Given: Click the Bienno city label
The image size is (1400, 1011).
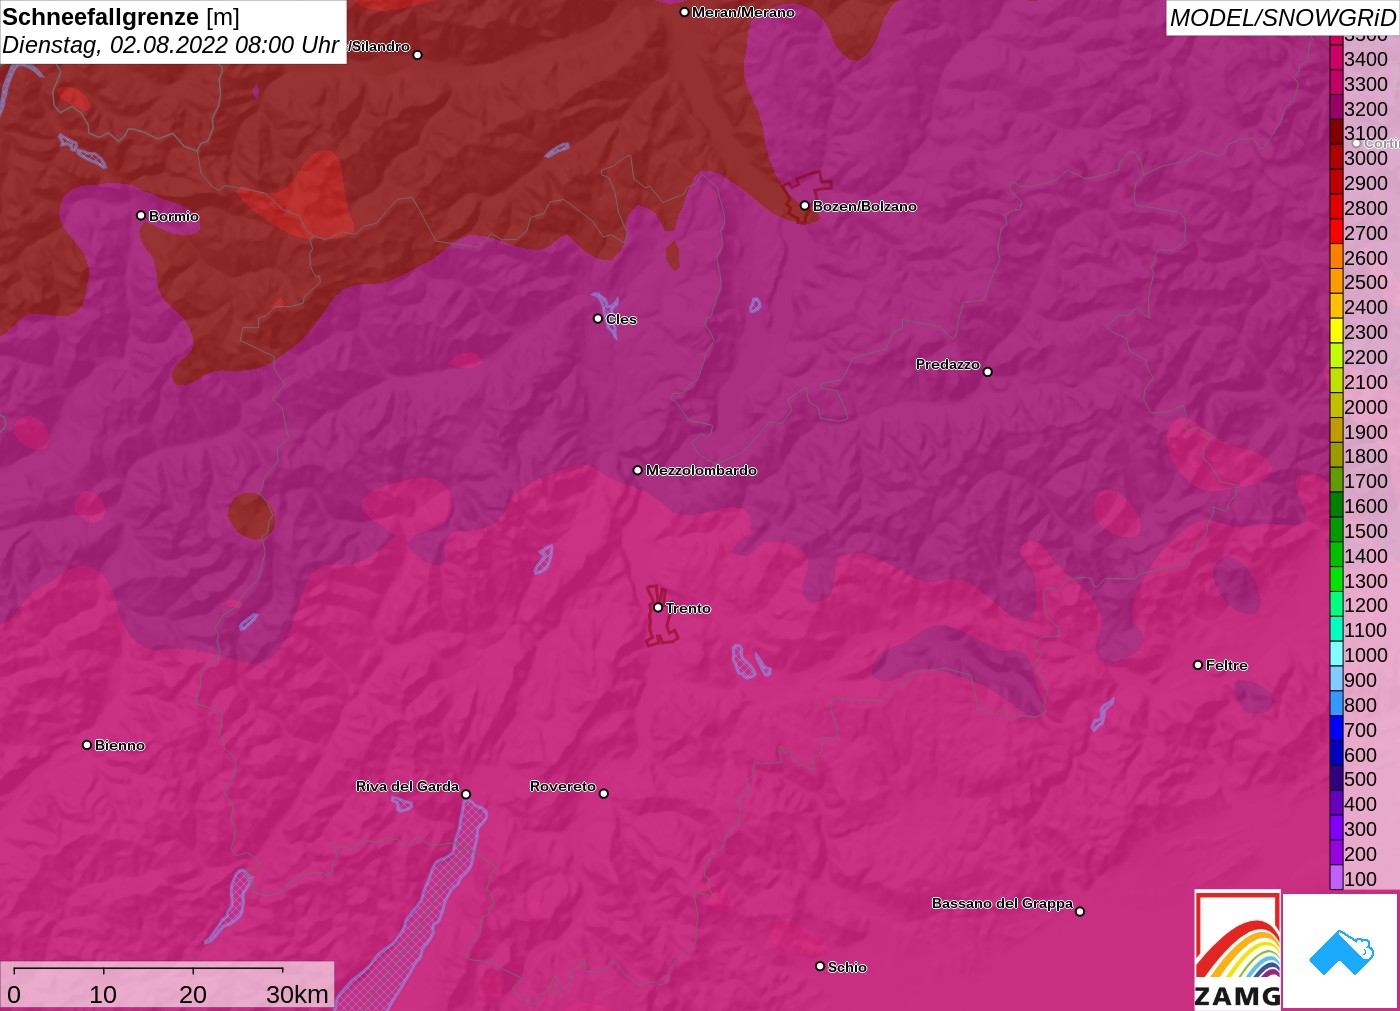Looking at the screenshot, I should click(120, 745).
